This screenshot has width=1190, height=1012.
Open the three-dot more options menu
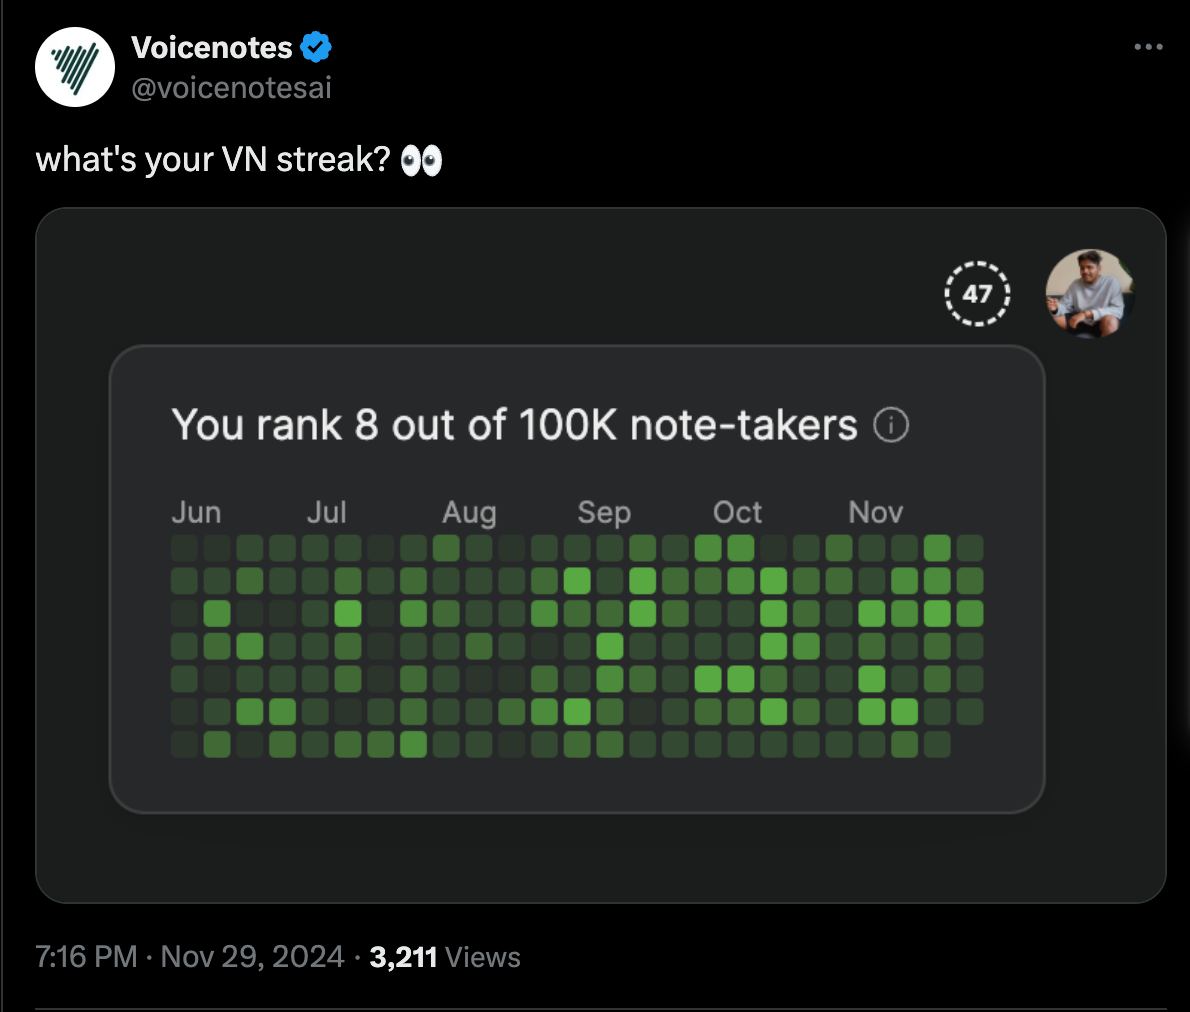point(1148,47)
